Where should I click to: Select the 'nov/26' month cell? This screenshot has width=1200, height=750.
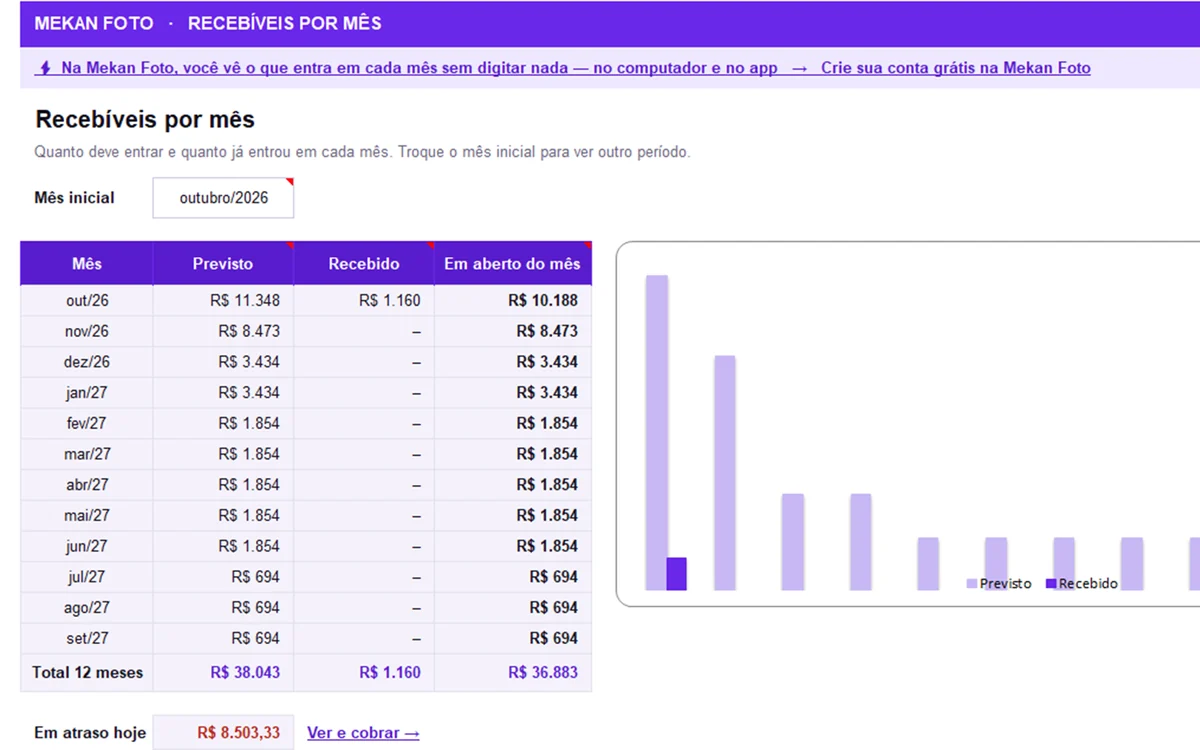pos(87,331)
